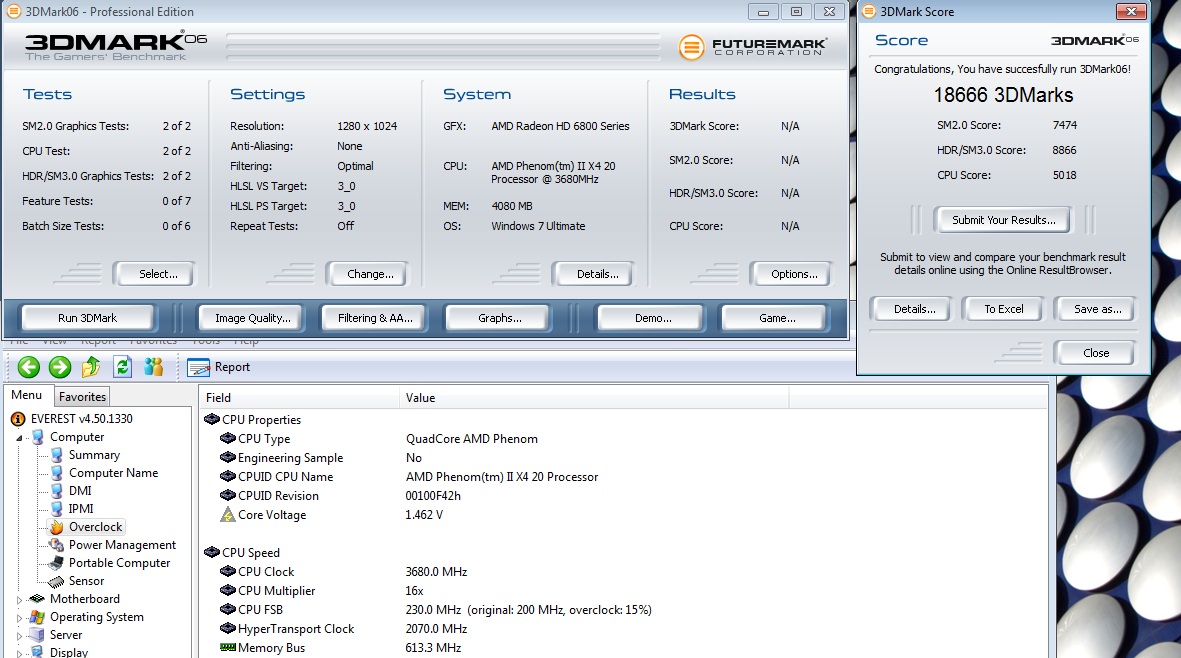Click the CPU Speed group header

(242, 553)
